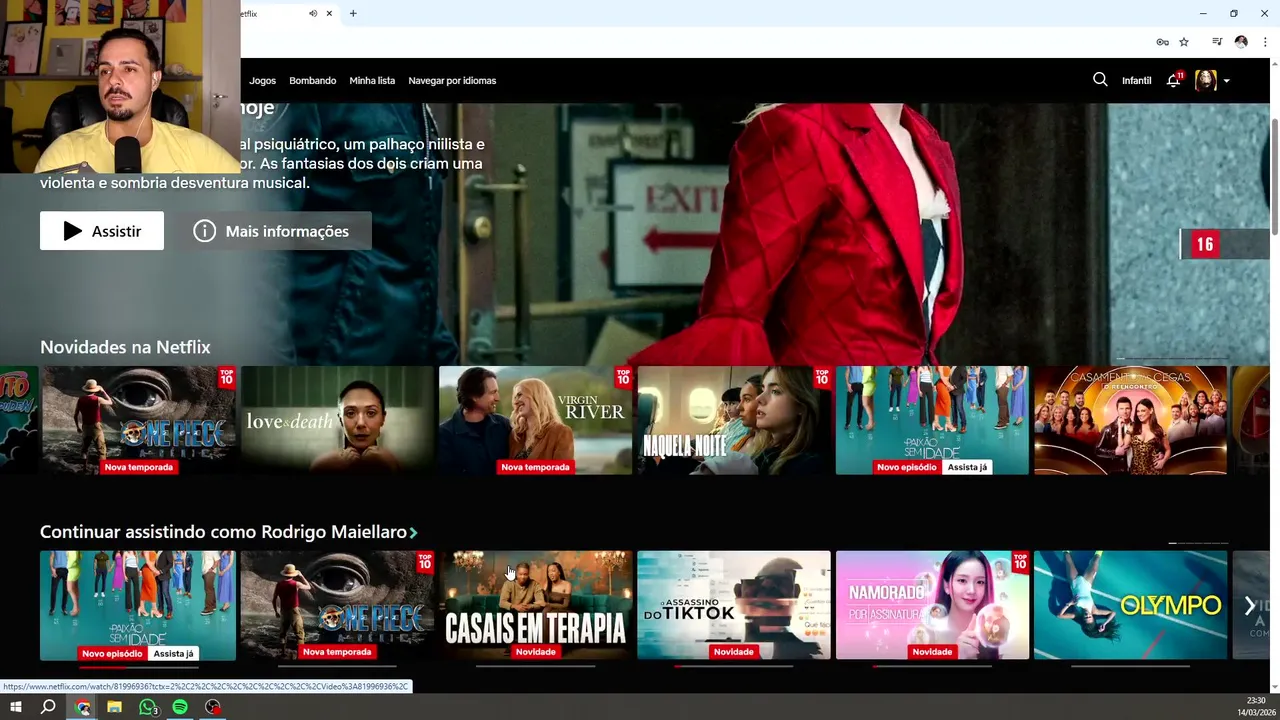Click the age rating 16 badge

1205,244
